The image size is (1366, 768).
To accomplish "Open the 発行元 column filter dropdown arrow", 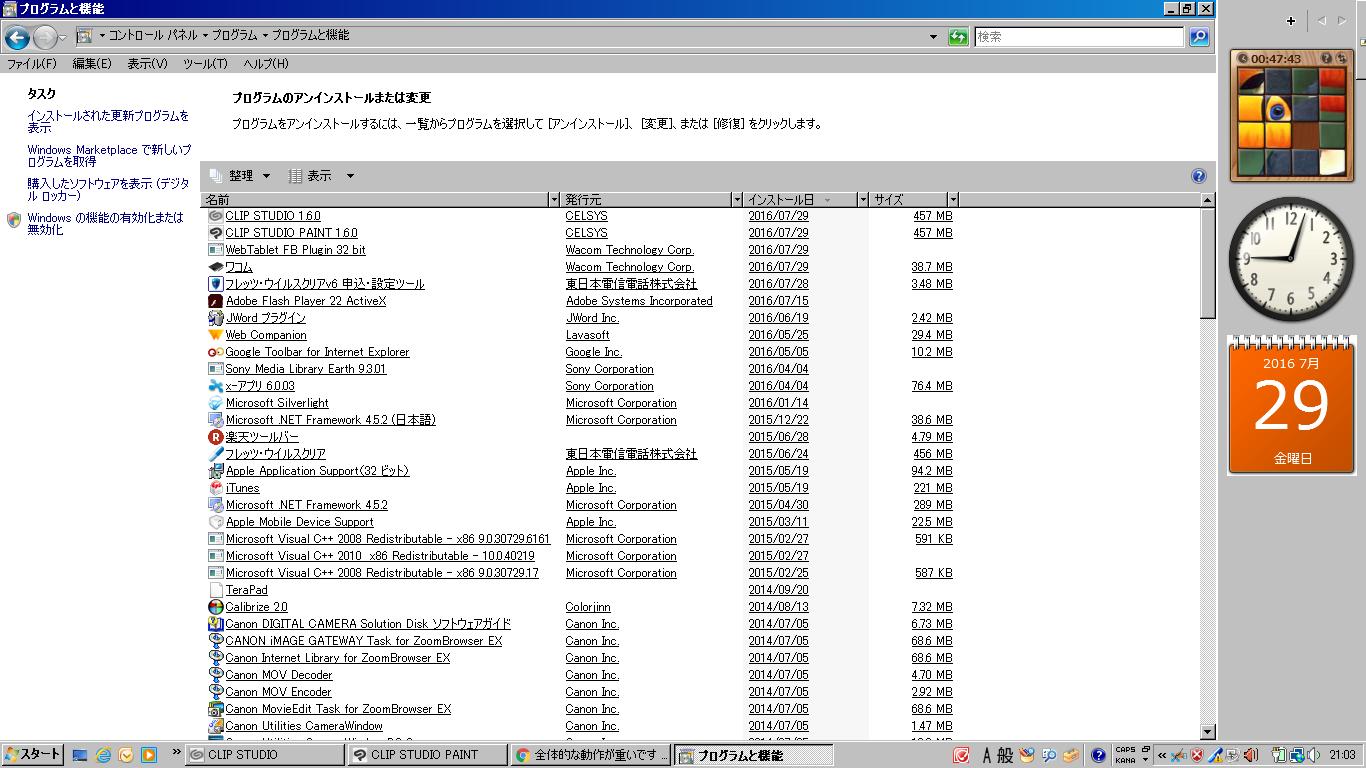I will click(737, 200).
